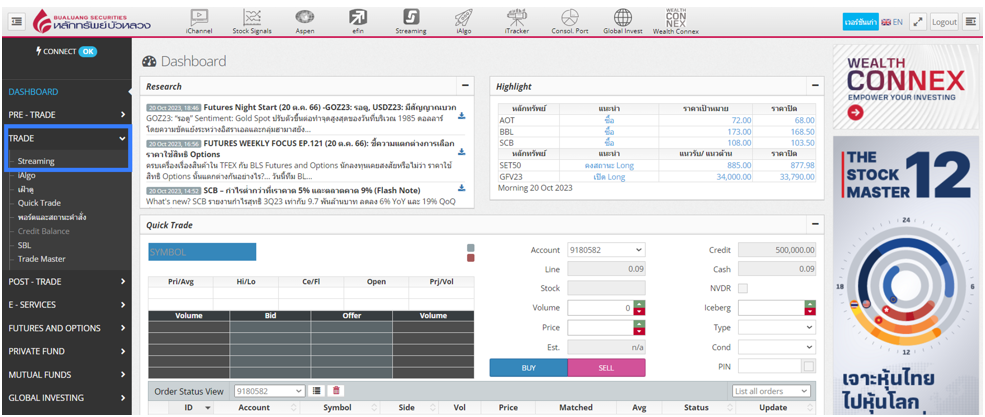Click the fullscreen expand arrows icon
The width and height of the screenshot is (985, 417).
click(x=917, y=21)
